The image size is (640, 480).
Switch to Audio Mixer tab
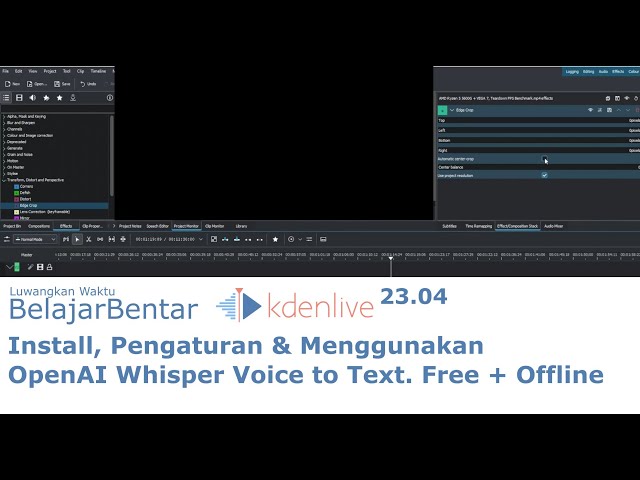coord(553,226)
